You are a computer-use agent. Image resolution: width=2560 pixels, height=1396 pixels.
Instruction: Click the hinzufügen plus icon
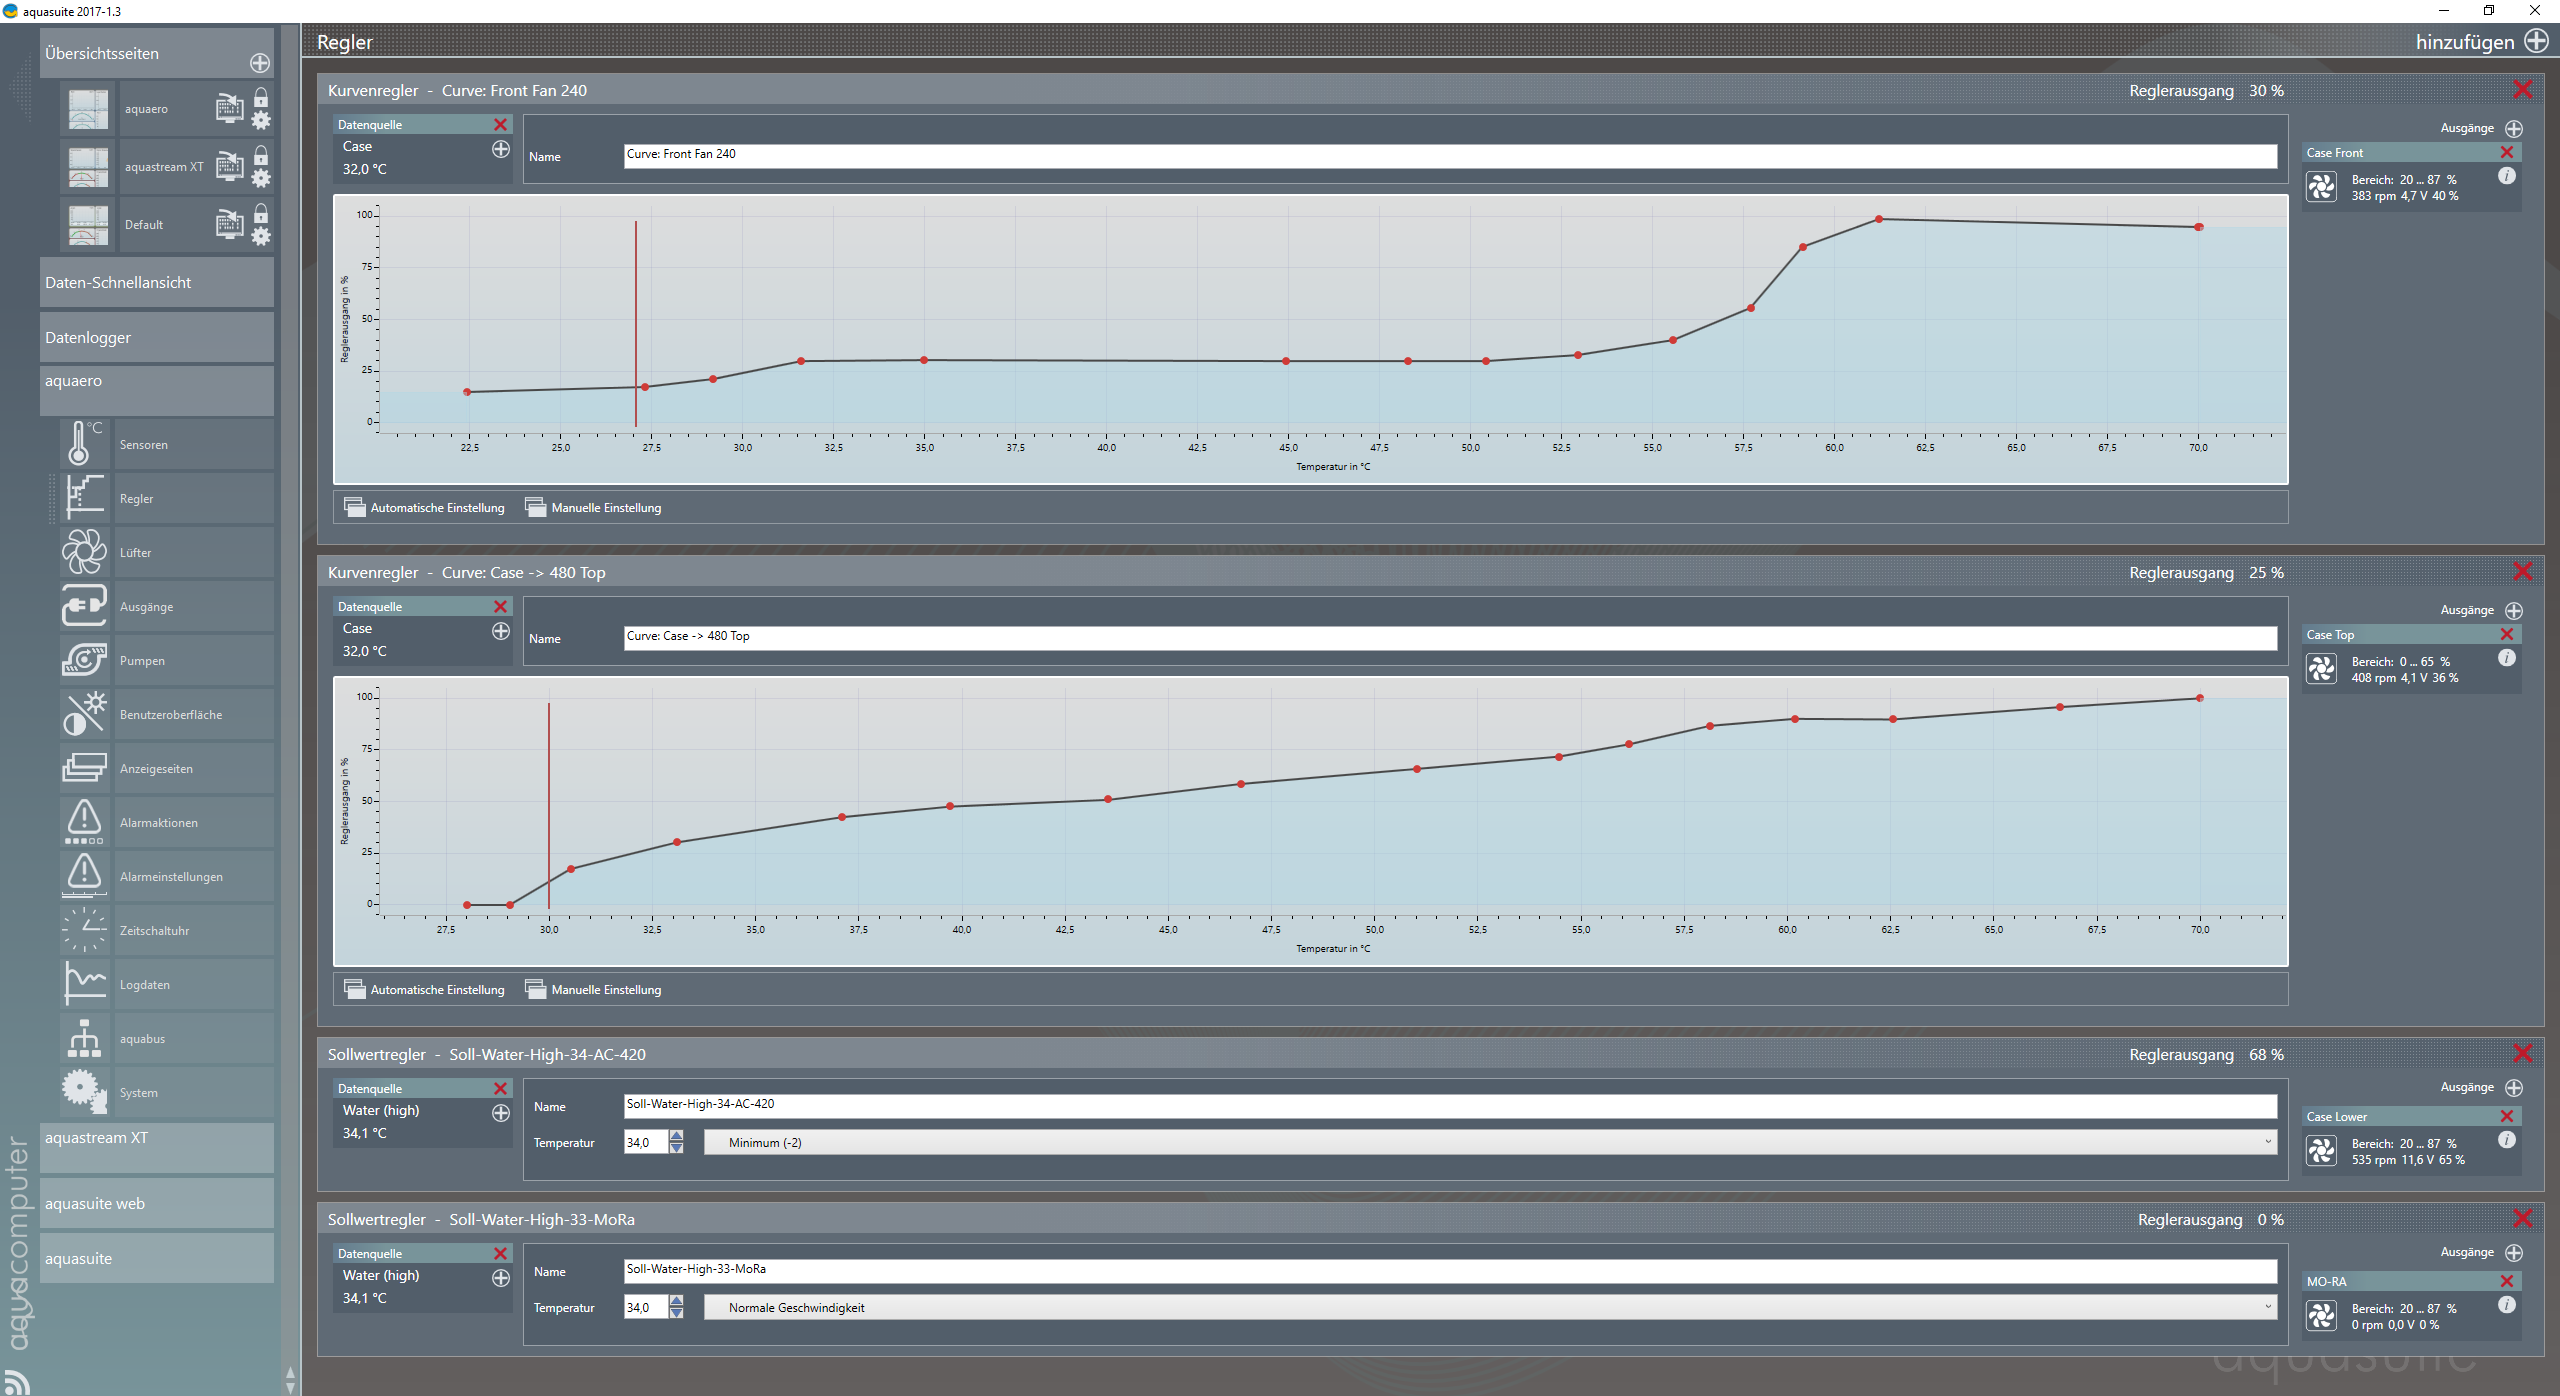(x=2536, y=41)
